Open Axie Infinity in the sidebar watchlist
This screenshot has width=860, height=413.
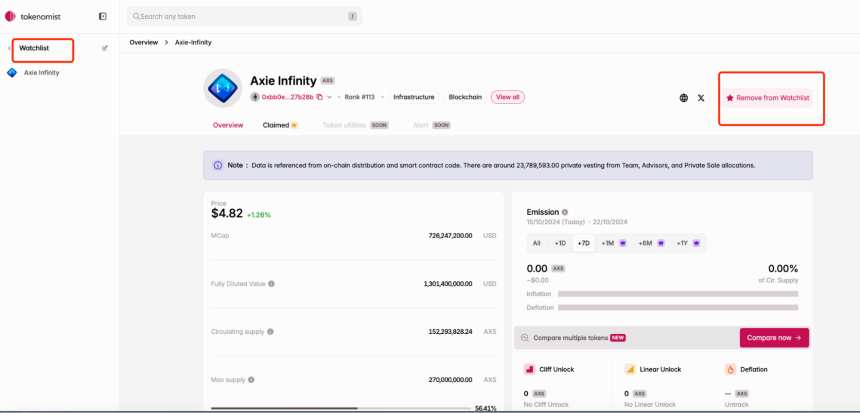(x=42, y=72)
